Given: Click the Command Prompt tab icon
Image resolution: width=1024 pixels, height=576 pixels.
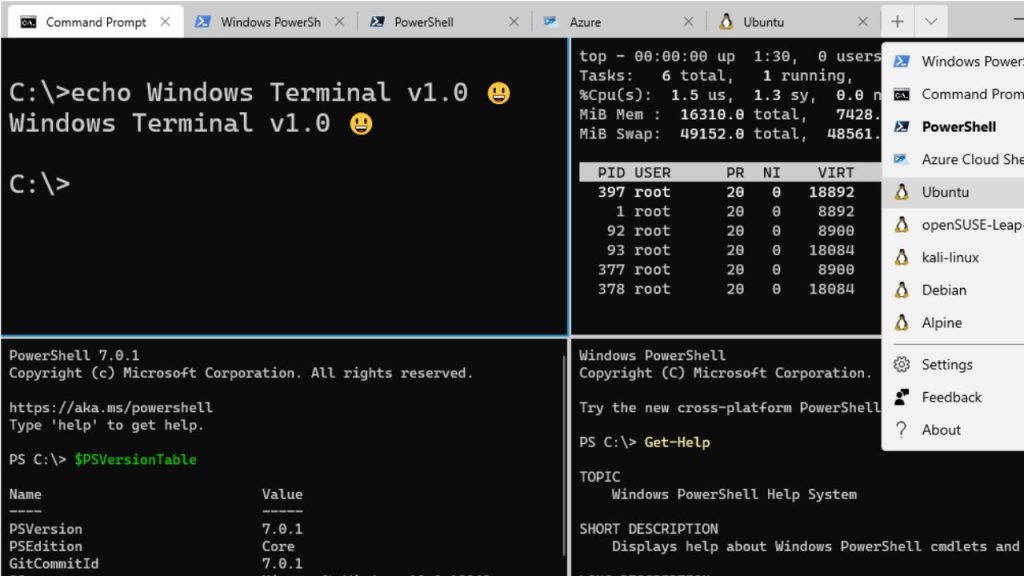Looking at the screenshot, I should pos(29,22).
